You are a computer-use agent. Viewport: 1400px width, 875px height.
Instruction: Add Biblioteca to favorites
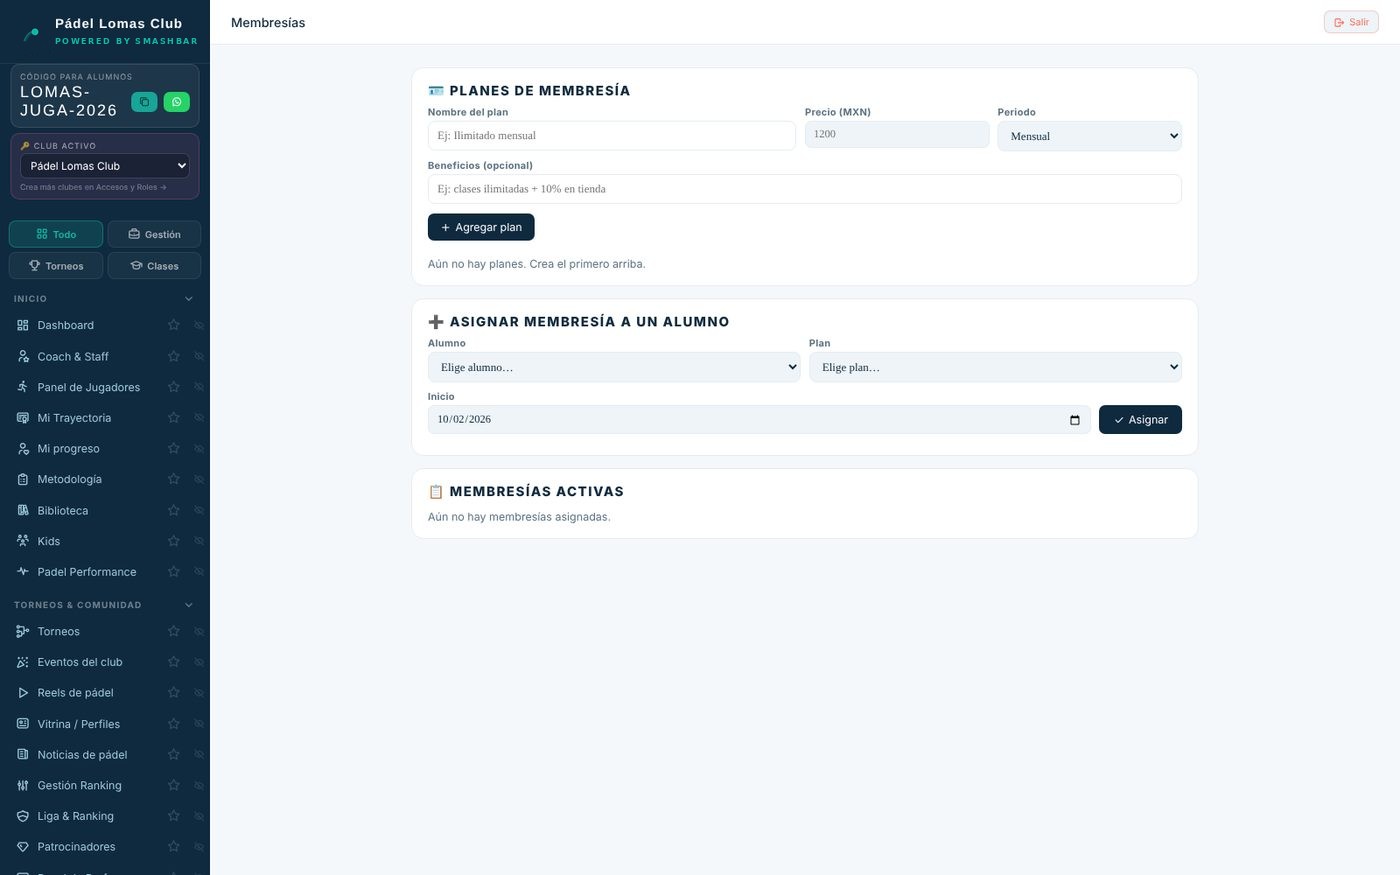tap(174, 510)
